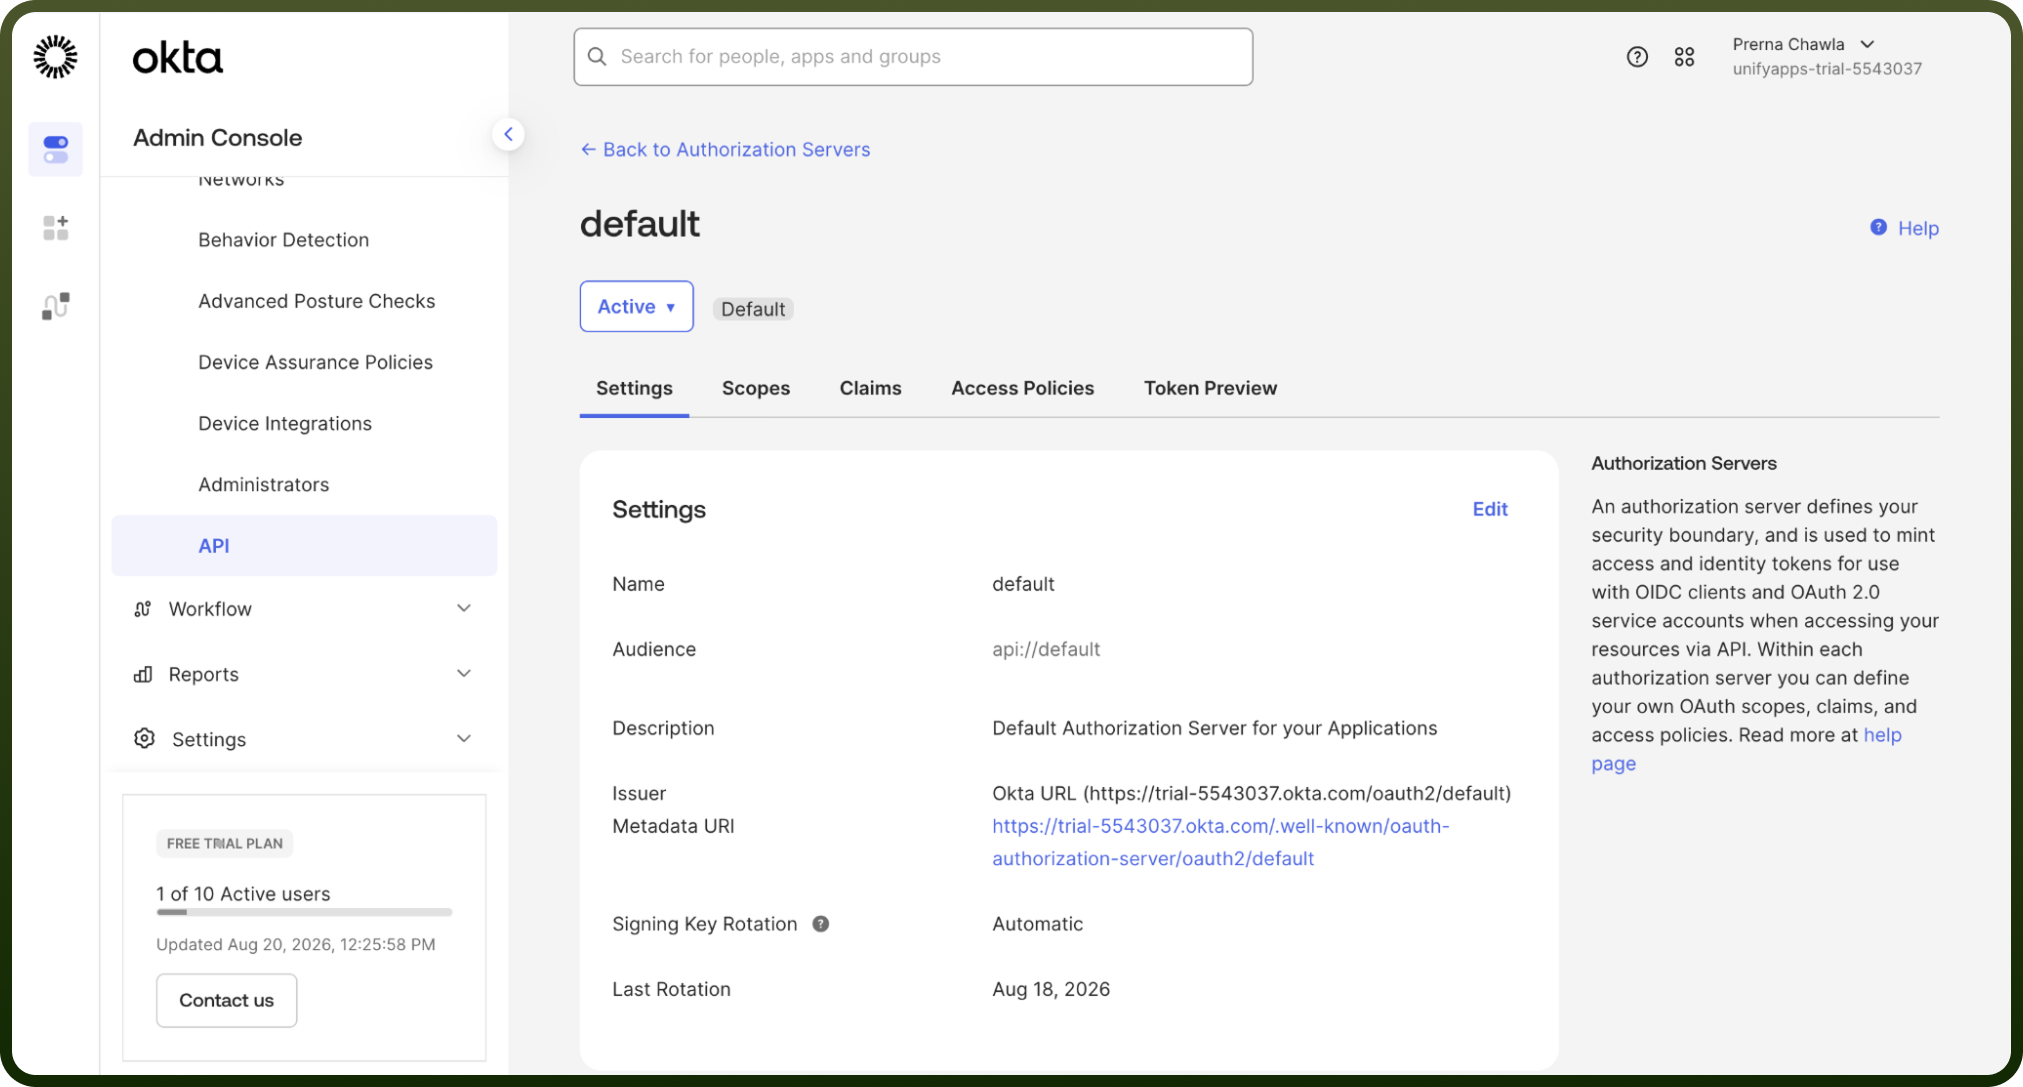Click the Default badge label

click(753, 309)
